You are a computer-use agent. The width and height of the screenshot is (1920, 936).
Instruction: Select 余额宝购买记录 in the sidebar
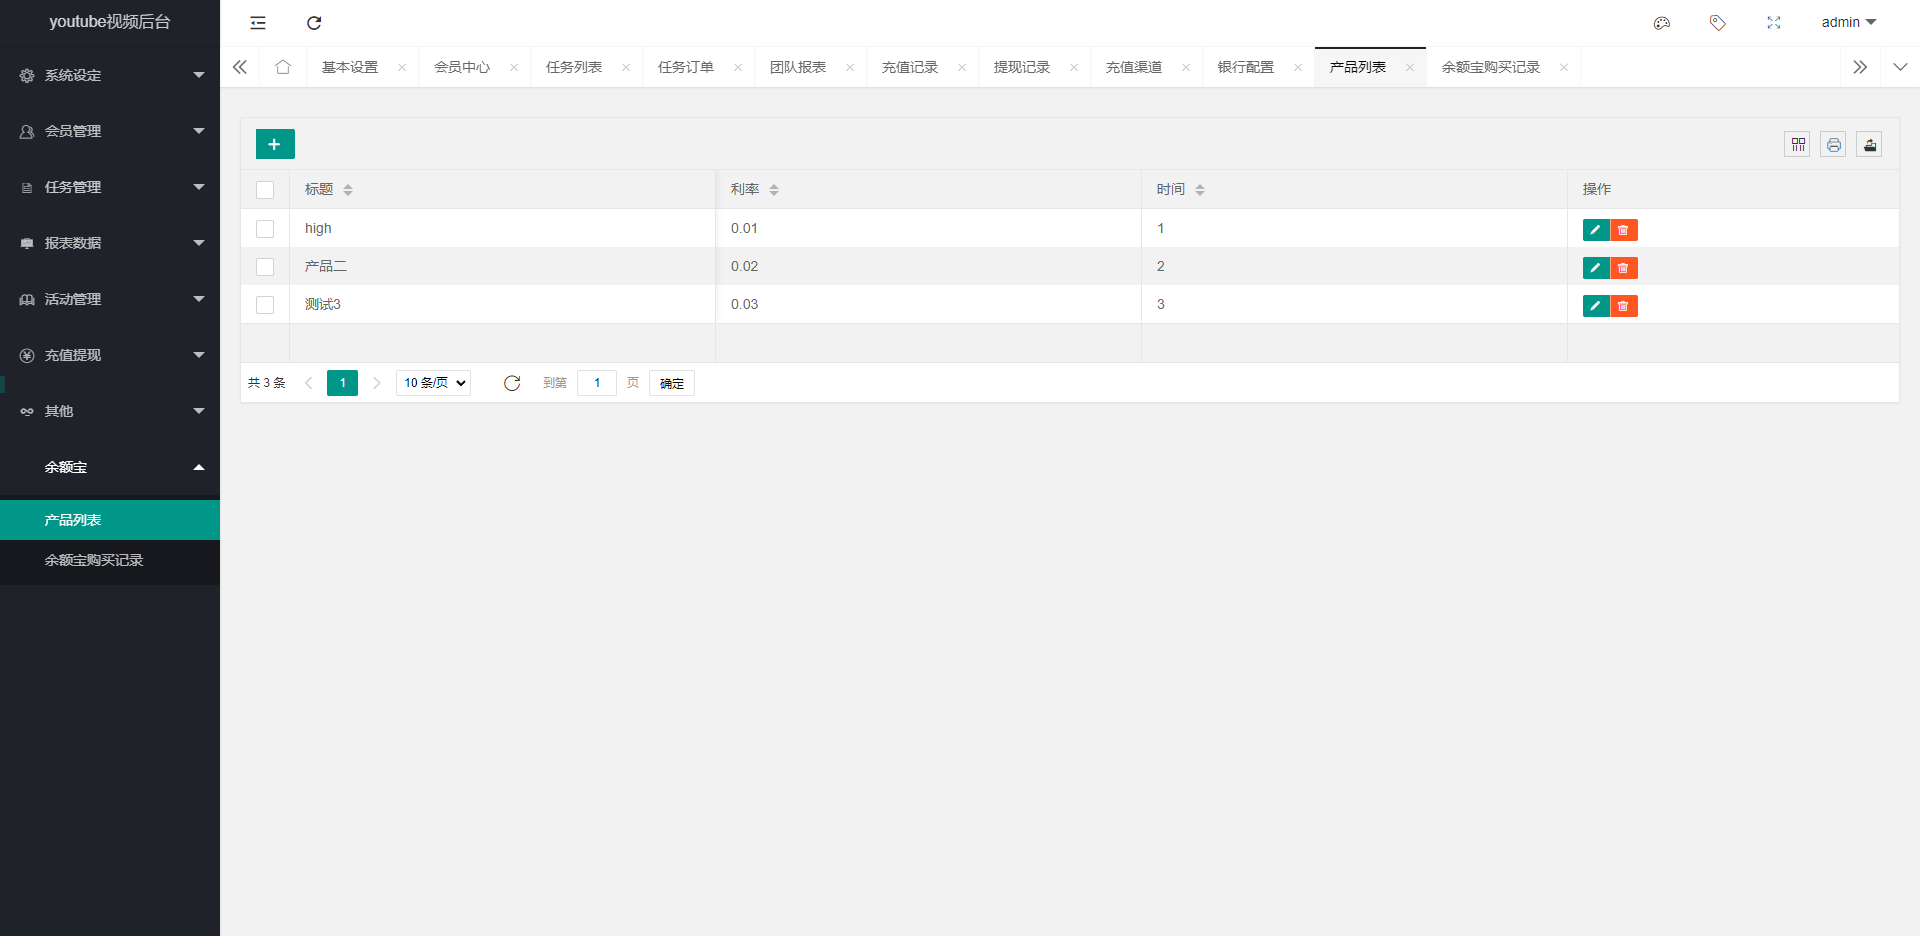93,561
